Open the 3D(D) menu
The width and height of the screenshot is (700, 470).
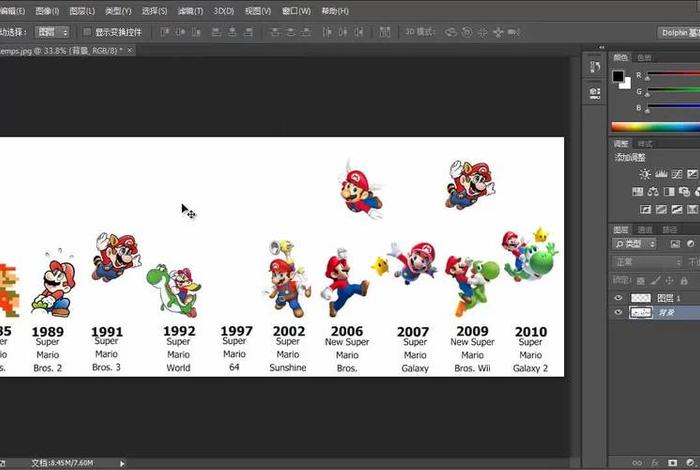(223, 11)
